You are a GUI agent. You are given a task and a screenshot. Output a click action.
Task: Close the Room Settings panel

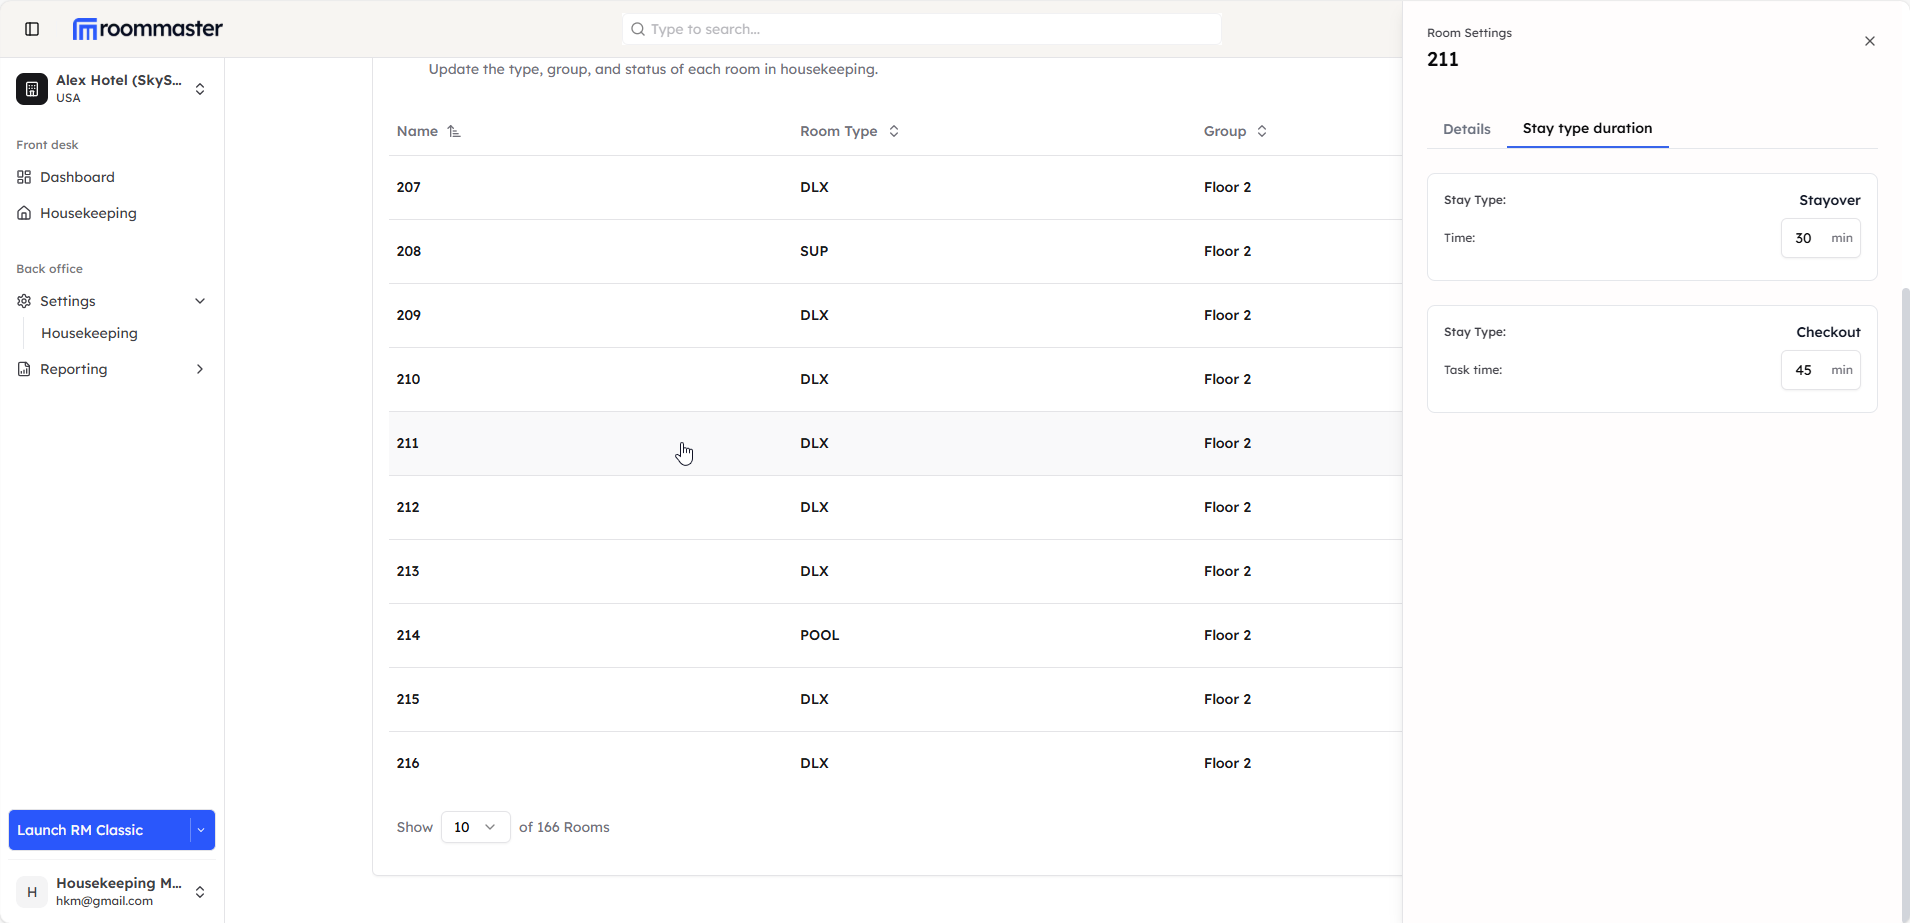pyautogui.click(x=1869, y=41)
